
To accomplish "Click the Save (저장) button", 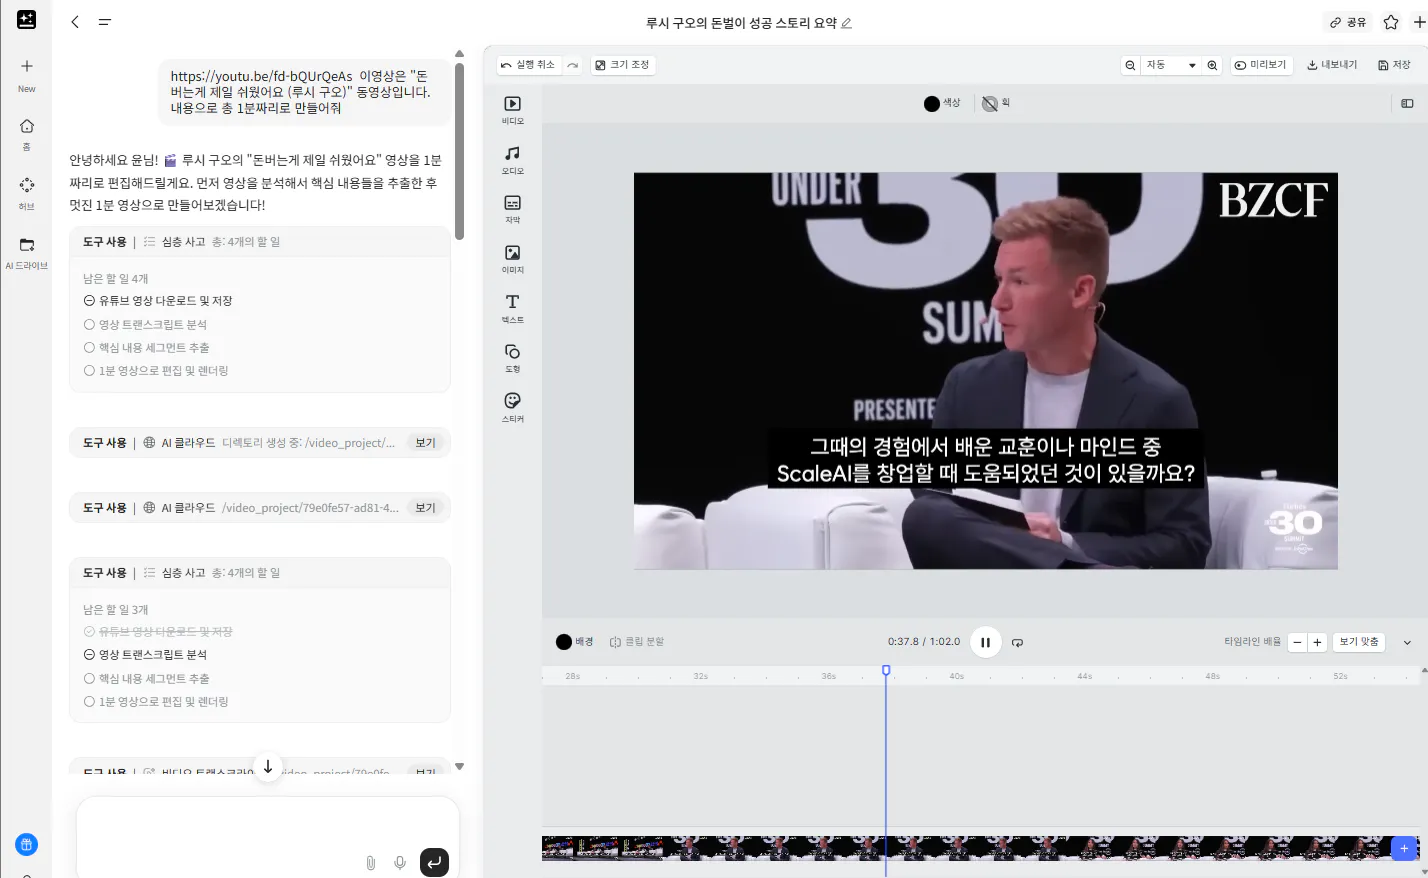I will point(1394,65).
